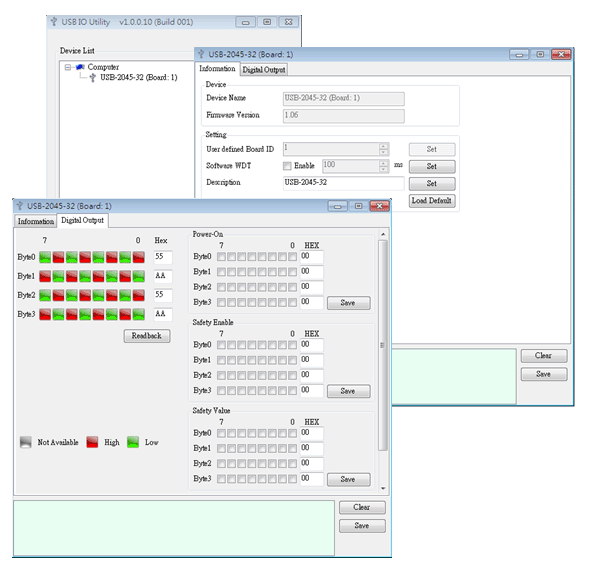Toggle the leftmost Byte3 red output indicator
The height and width of the screenshot is (569, 590).
[45, 315]
